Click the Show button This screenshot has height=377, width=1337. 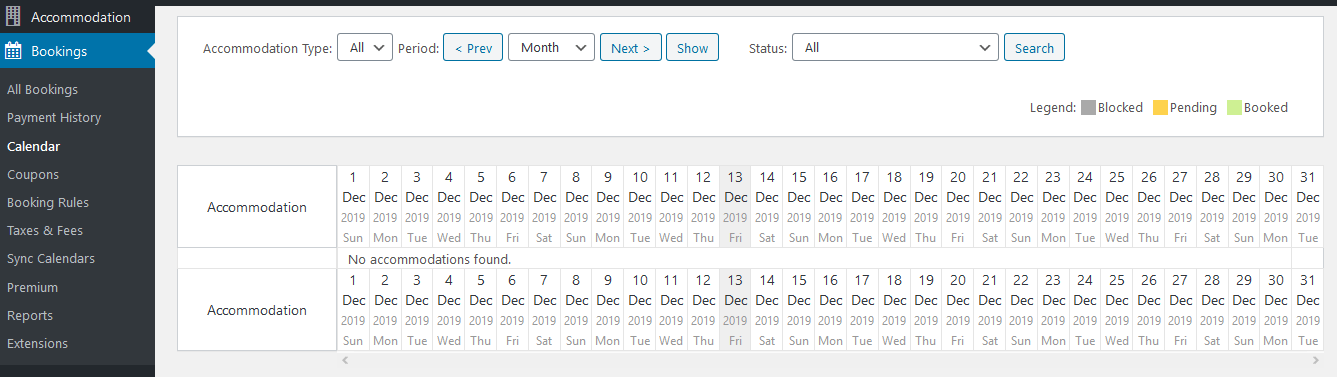692,47
